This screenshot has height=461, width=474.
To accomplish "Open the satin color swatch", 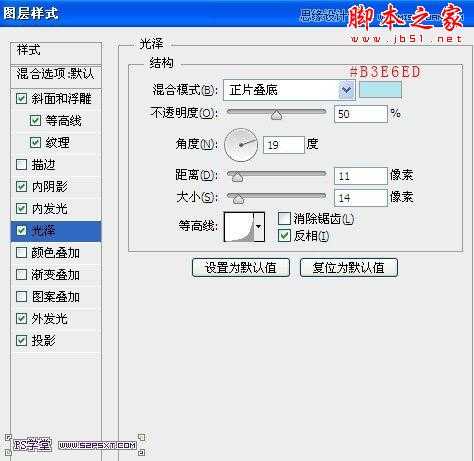I will click(x=380, y=90).
